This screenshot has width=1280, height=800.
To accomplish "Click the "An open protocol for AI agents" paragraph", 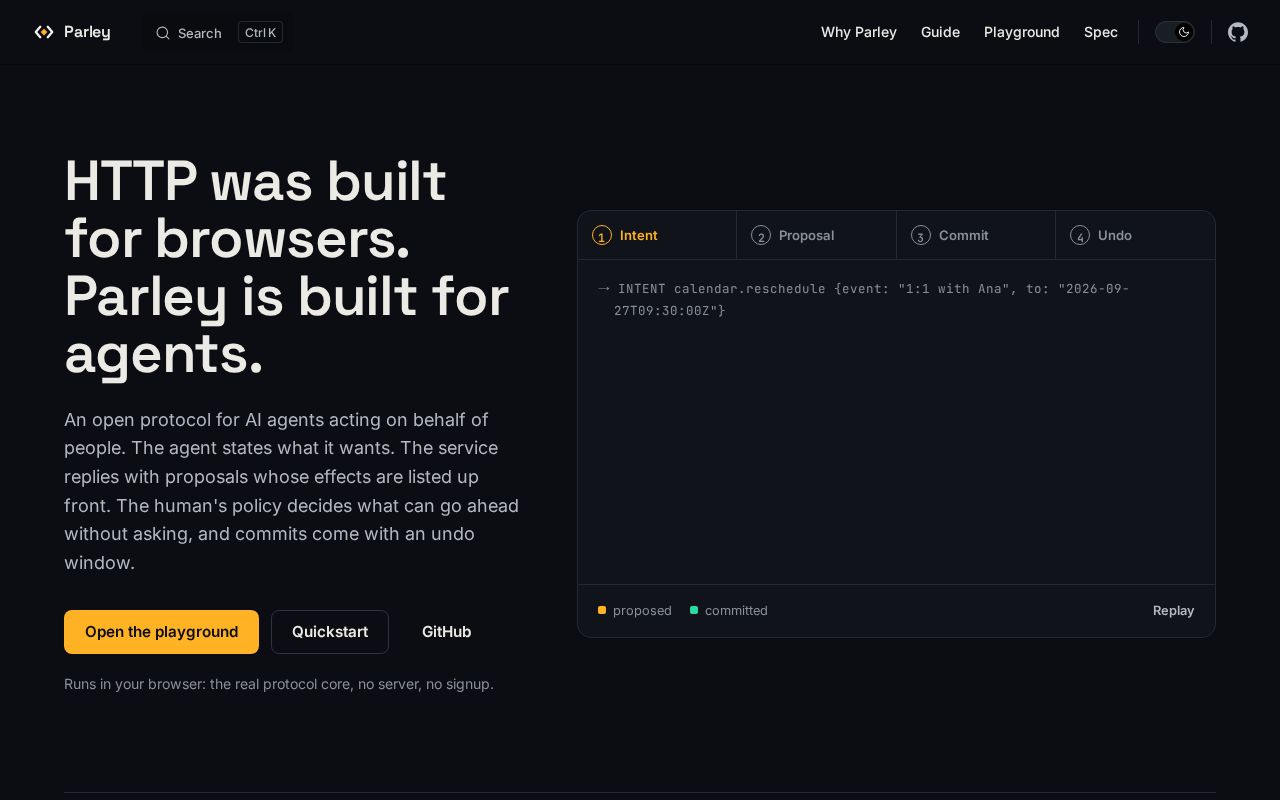I will (x=292, y=491).
